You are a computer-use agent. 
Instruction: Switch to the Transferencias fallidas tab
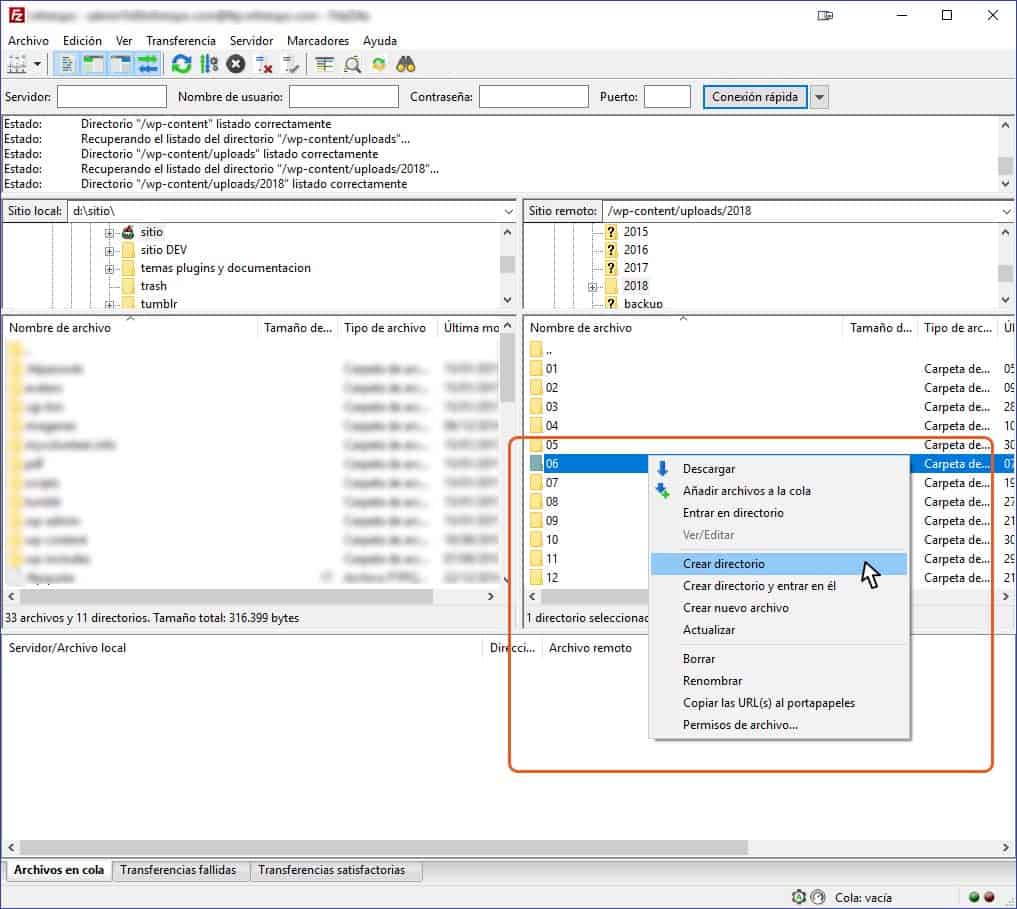(x=180, y=870)
